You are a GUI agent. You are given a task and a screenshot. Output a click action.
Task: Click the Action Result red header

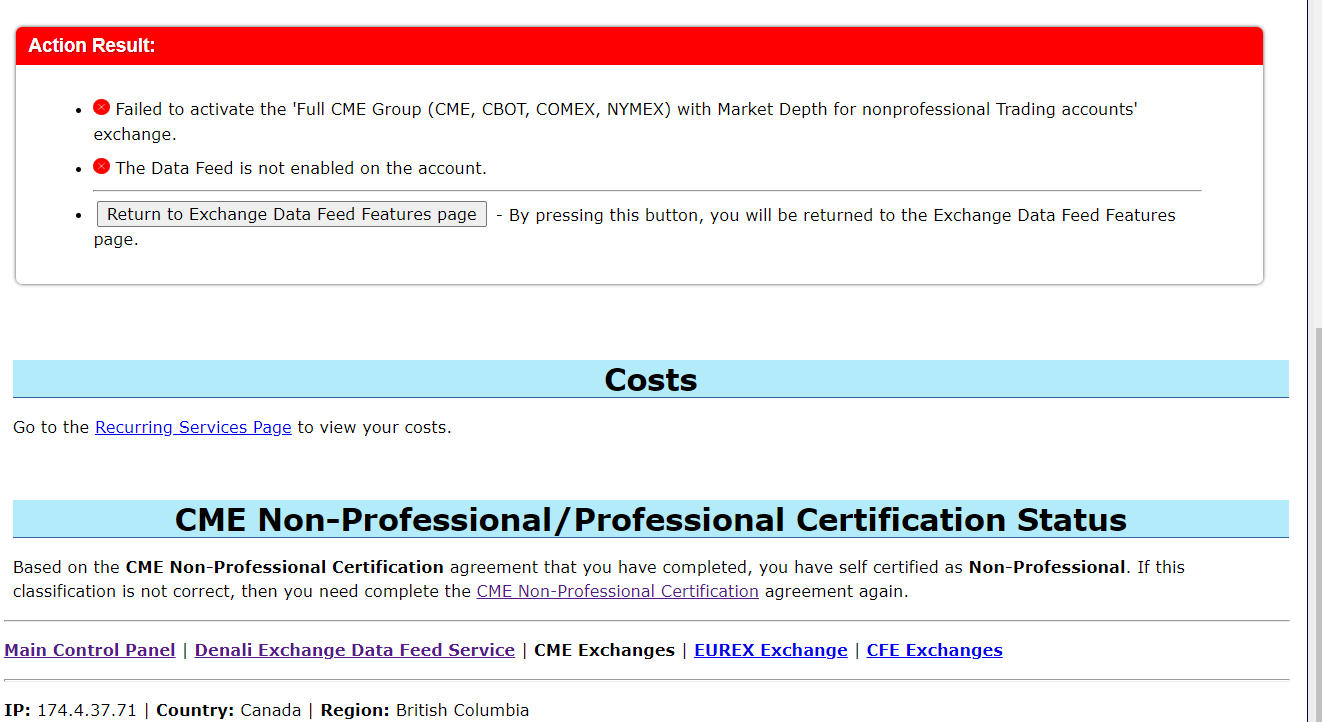(639, 46)
